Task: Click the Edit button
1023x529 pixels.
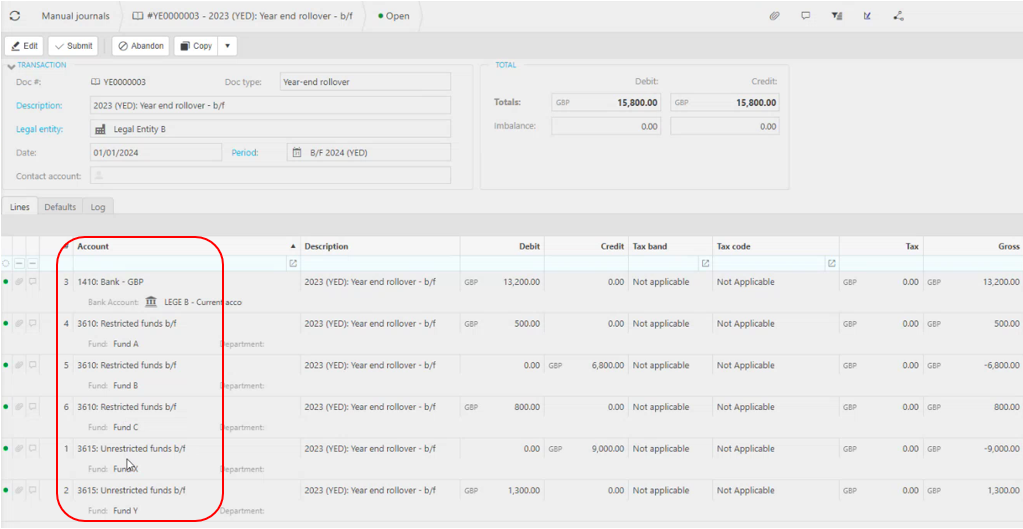Action: [25, 46]
